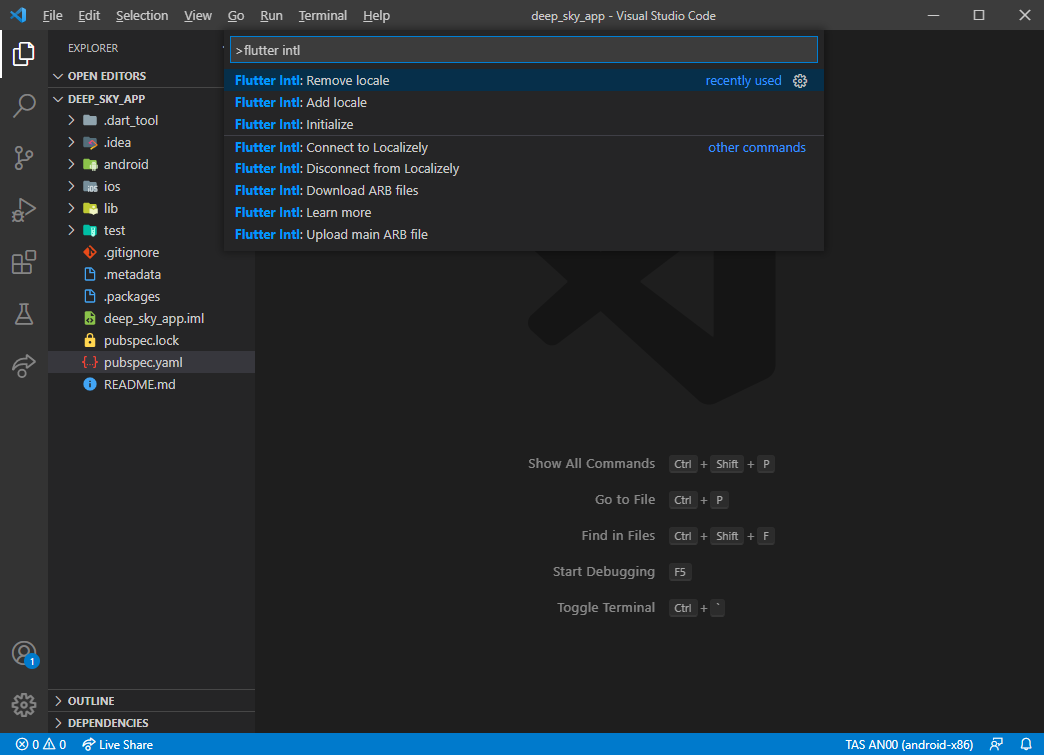
Task: Open the File menu
Action: click(52, 15)
